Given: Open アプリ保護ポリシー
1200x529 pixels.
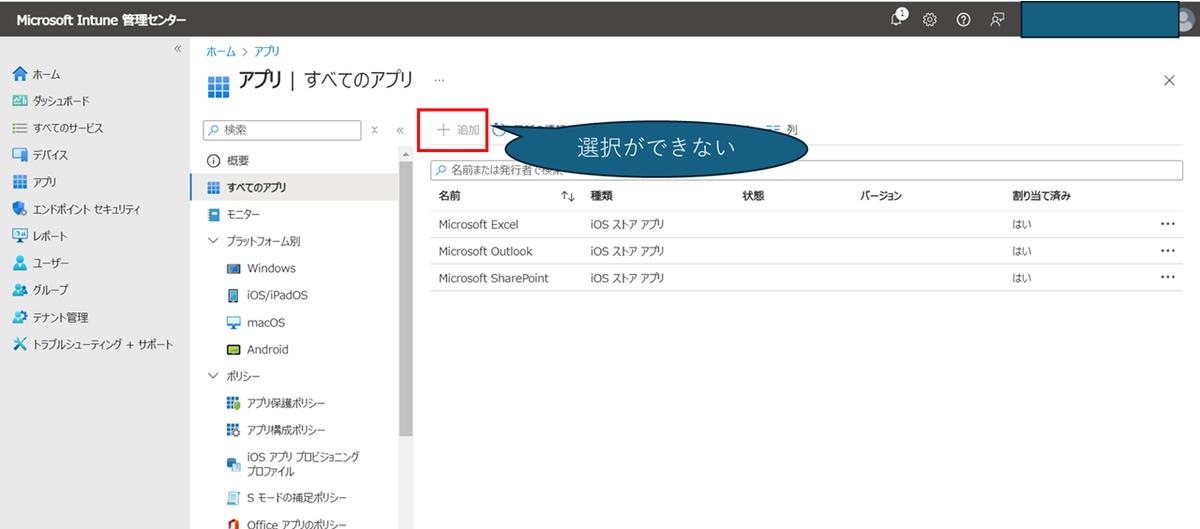Looking at the screenshot, I should click(x=286, y=403).
